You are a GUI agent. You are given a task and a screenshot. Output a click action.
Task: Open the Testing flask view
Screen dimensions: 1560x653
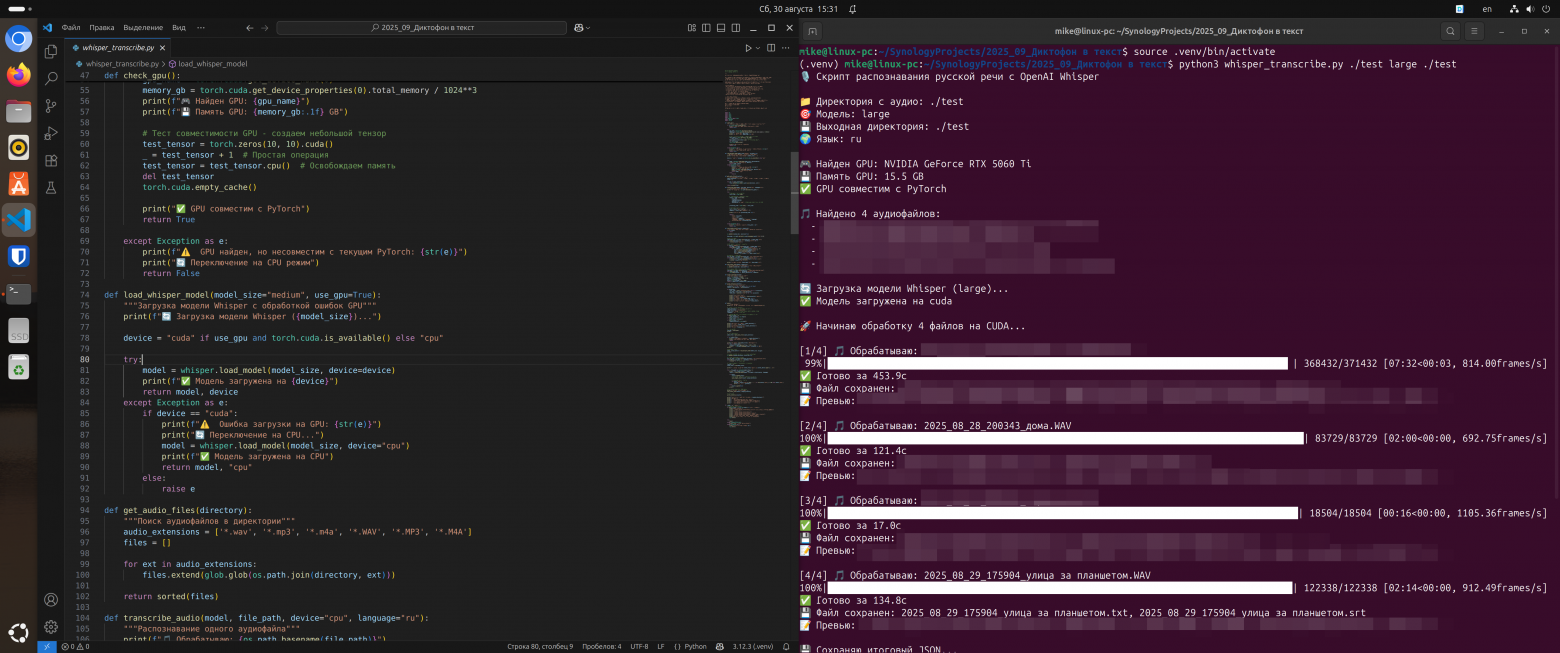coord(51,188)
